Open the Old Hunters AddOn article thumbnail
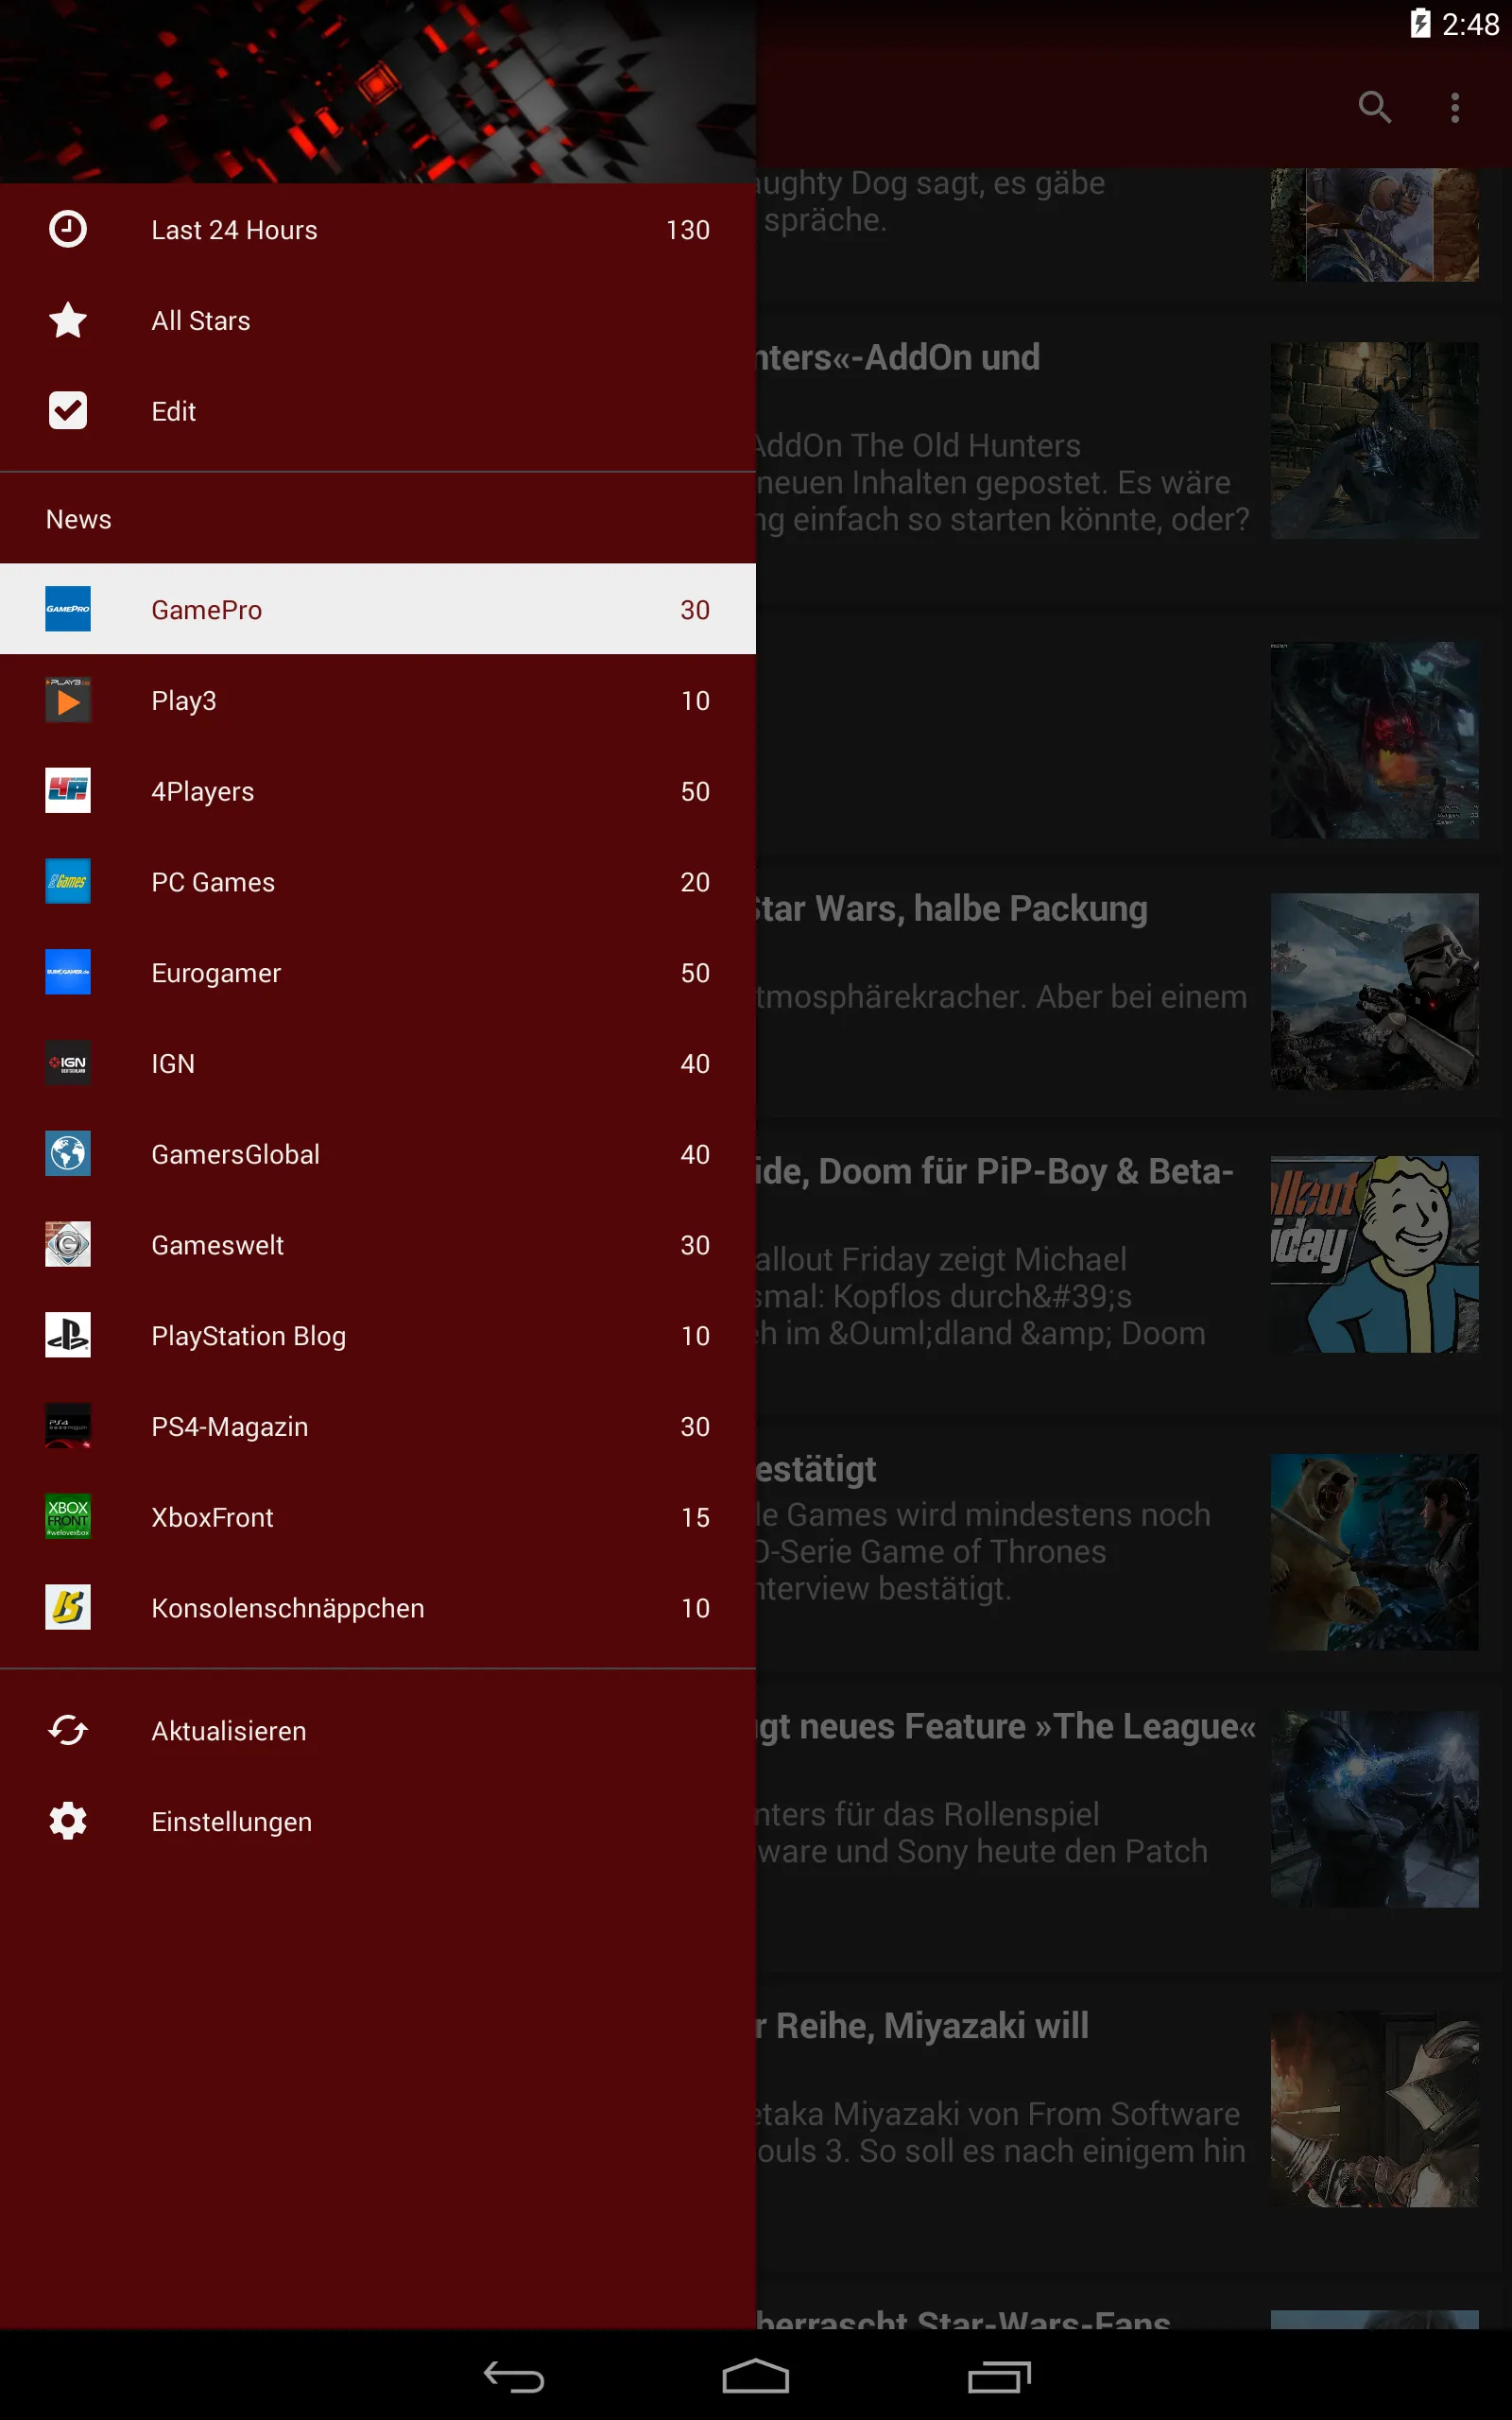Viewport: 1512px width, 2420px height. 1374,441
